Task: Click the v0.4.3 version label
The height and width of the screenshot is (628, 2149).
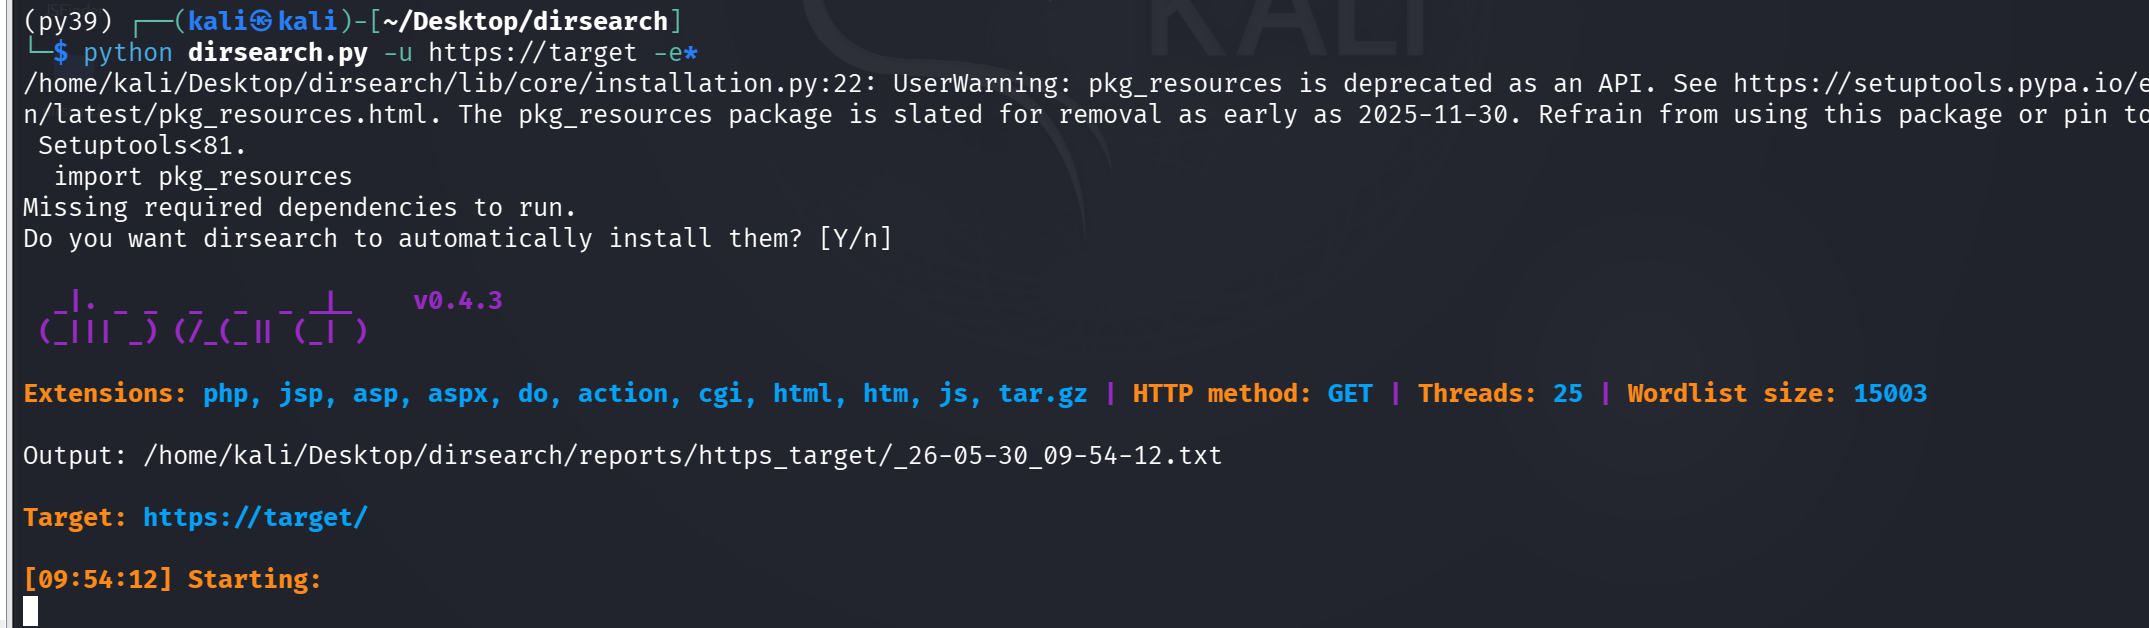Action: click(458, 301)
